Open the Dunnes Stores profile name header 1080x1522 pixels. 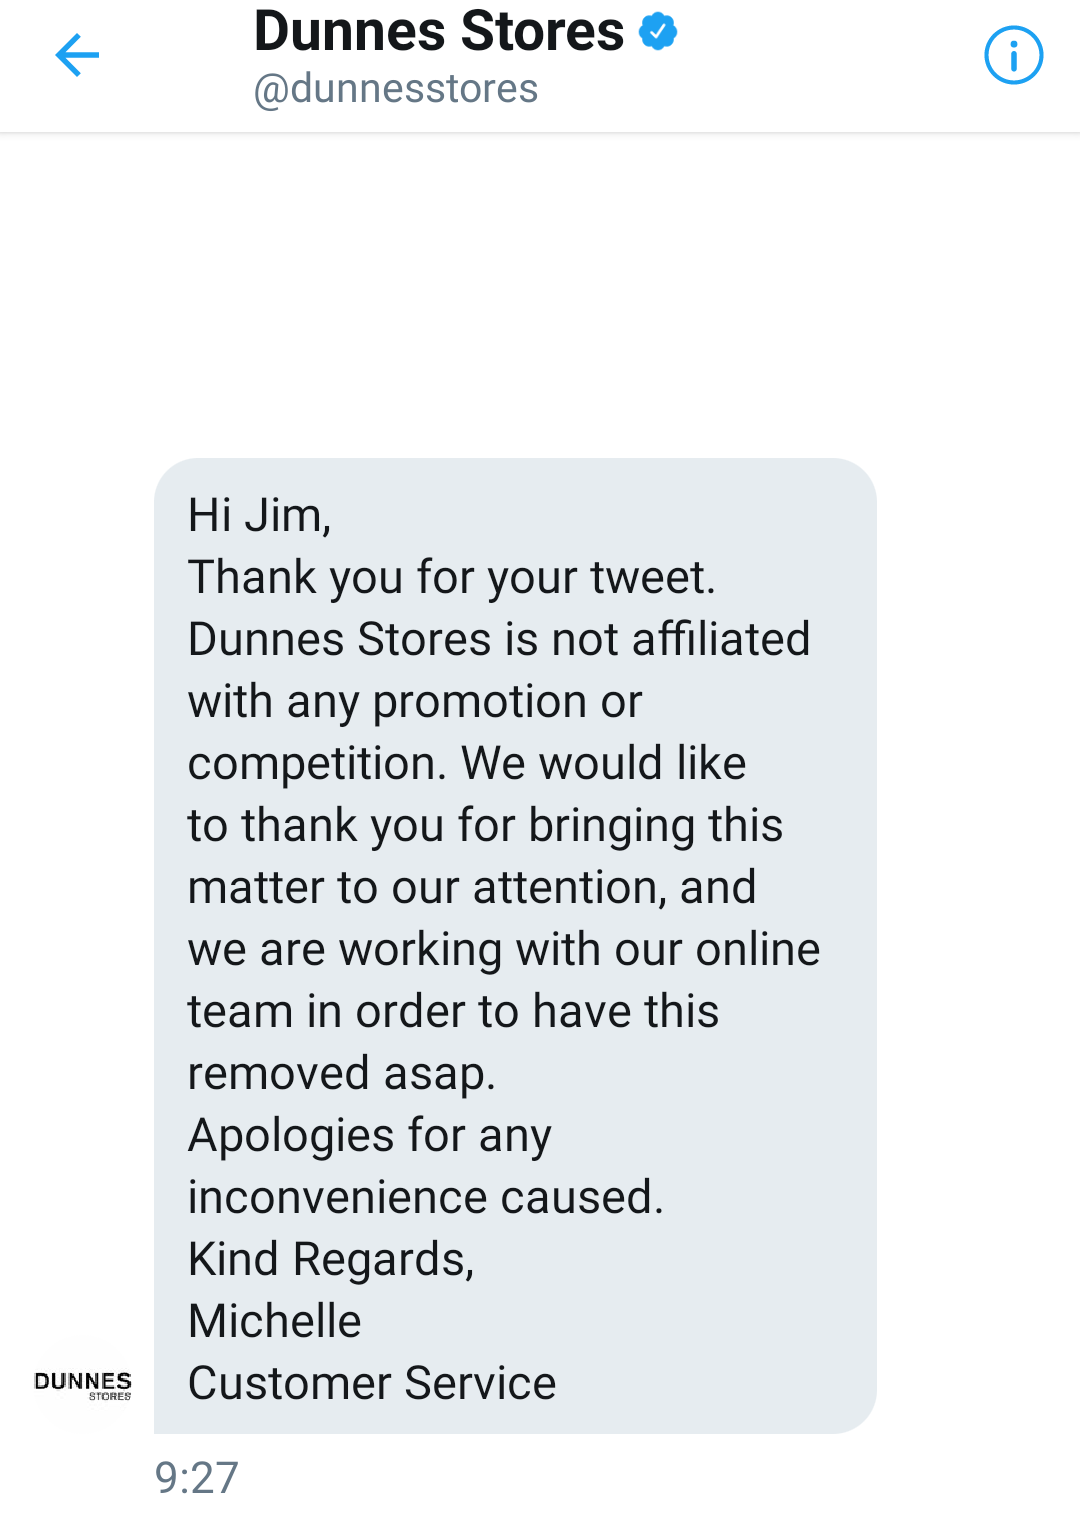pyautogui.click(x=439, y=31)
